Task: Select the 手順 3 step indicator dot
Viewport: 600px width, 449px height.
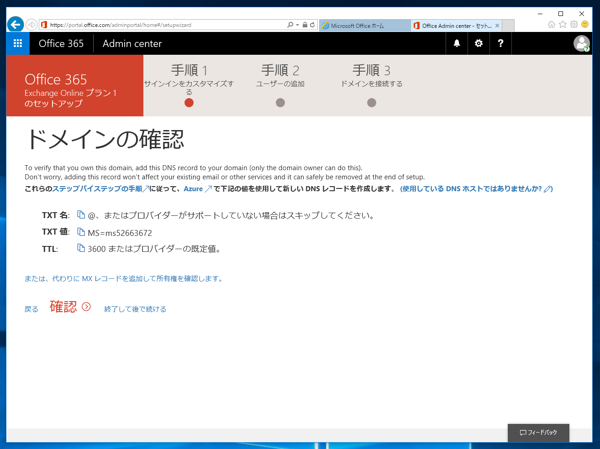Action: (x=371, y=103)
